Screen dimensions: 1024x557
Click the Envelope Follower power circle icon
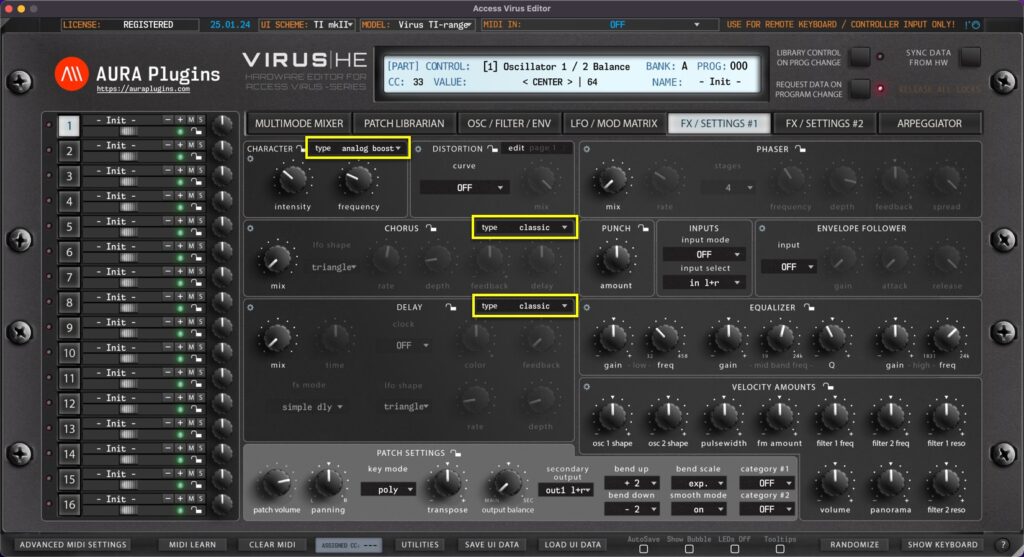(762, 228)
